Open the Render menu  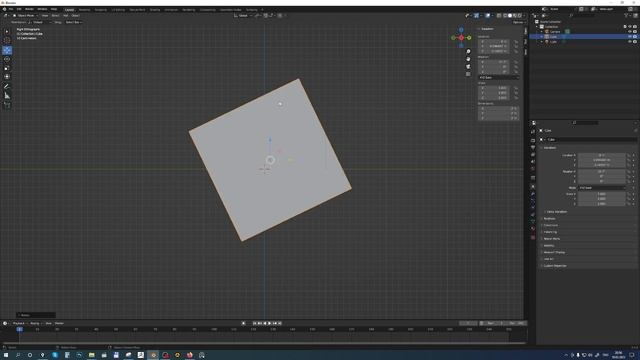[29, 9]
